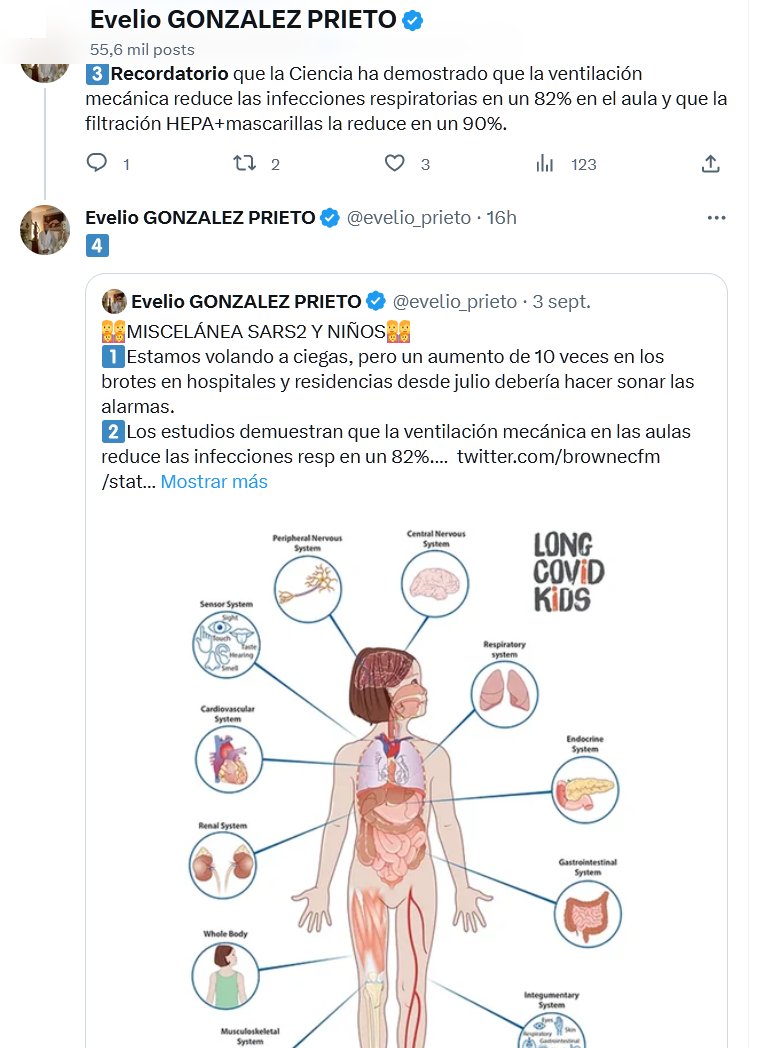Click Evelio's avatar beside the 16h post
The image size is (764, 1048).
coord(45,230)
